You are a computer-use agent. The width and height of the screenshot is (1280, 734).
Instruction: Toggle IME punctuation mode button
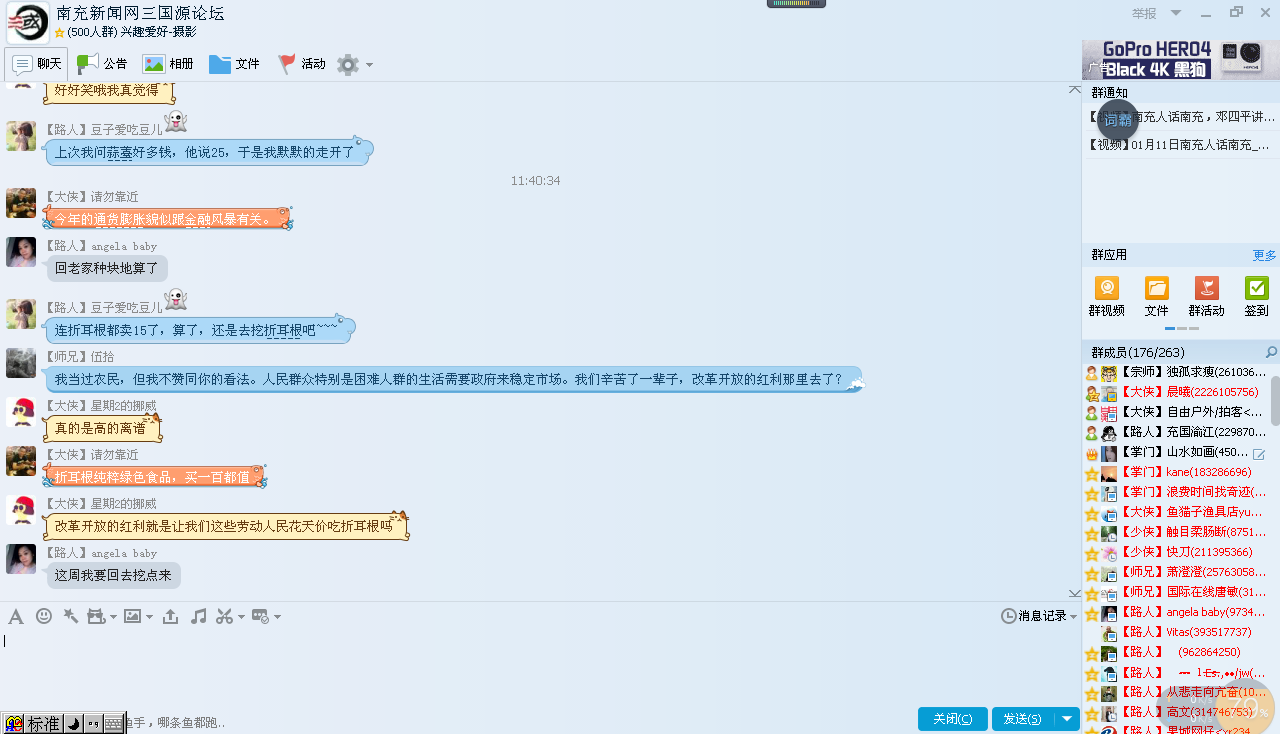(93, 724)
